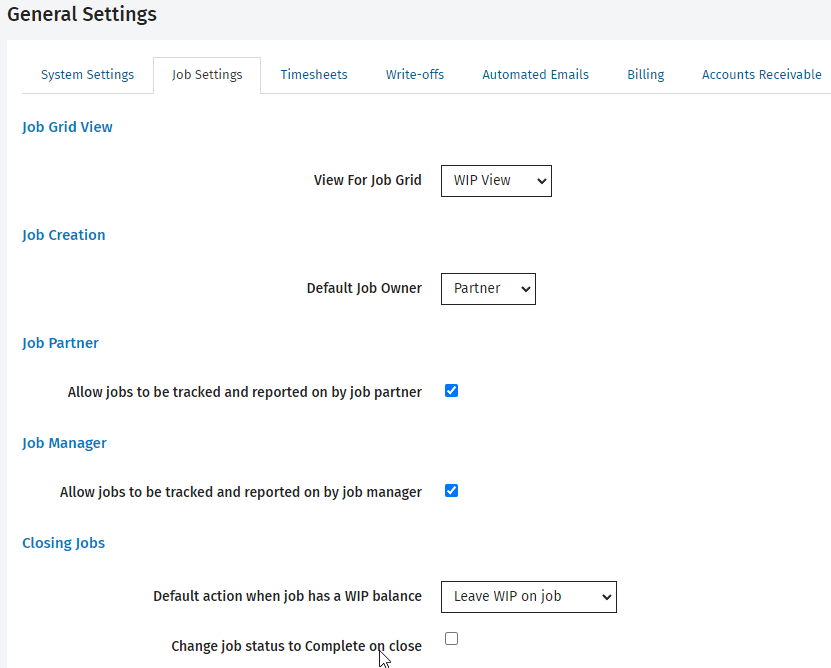Open the Timesheets tab
The image size is (831, 668).
pos(314,75)
